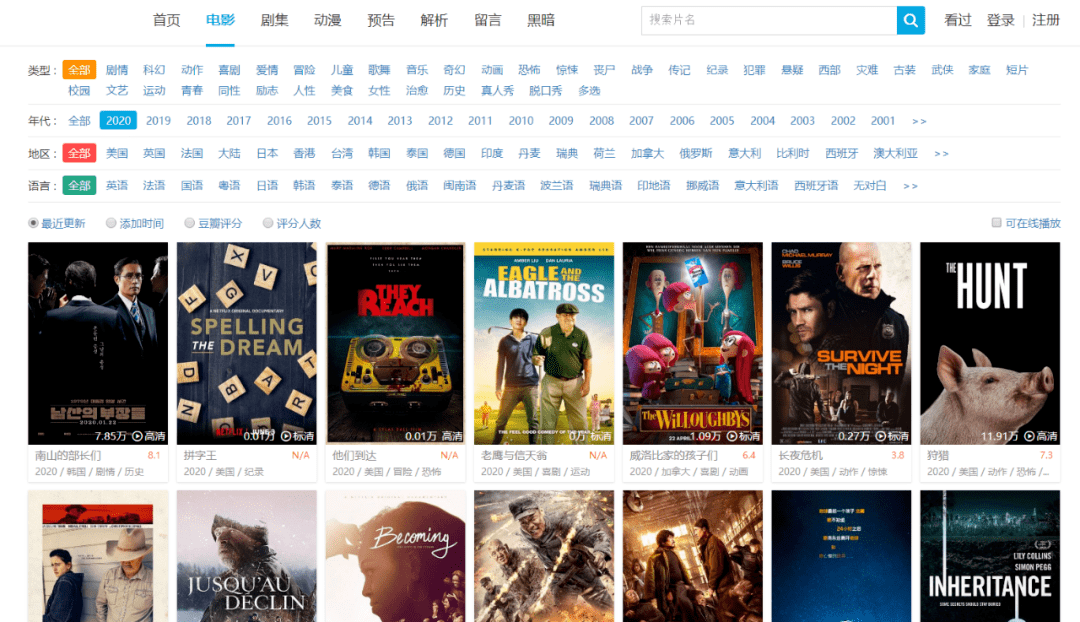Click the 狩猎 movie title
The height and width of the screenshot is (622, 1080).
pos(938,455)
